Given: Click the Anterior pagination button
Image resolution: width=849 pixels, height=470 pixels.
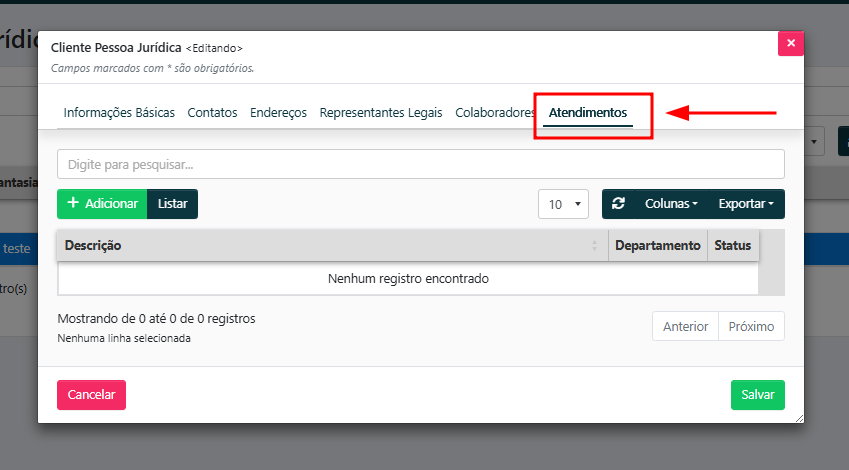Looking at the screenshot, I should pyautogui.click(x=685, y=327).
